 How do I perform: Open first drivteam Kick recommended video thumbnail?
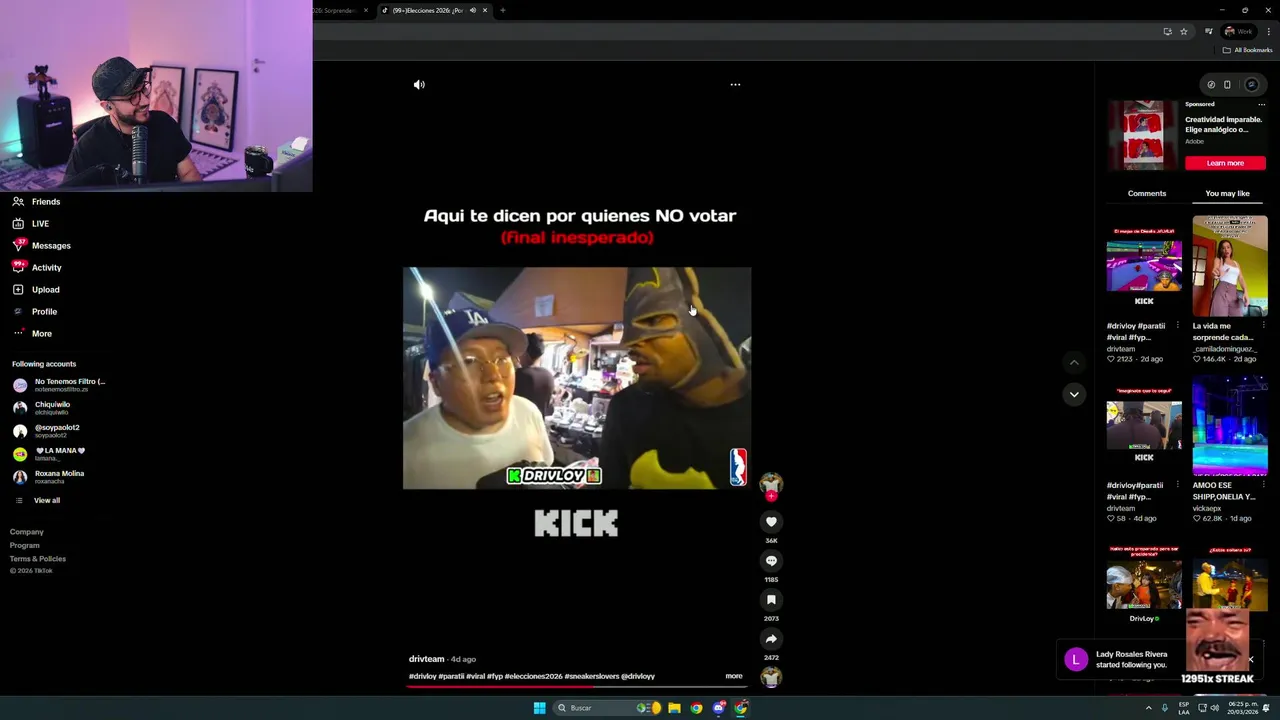coord(1144,266)
